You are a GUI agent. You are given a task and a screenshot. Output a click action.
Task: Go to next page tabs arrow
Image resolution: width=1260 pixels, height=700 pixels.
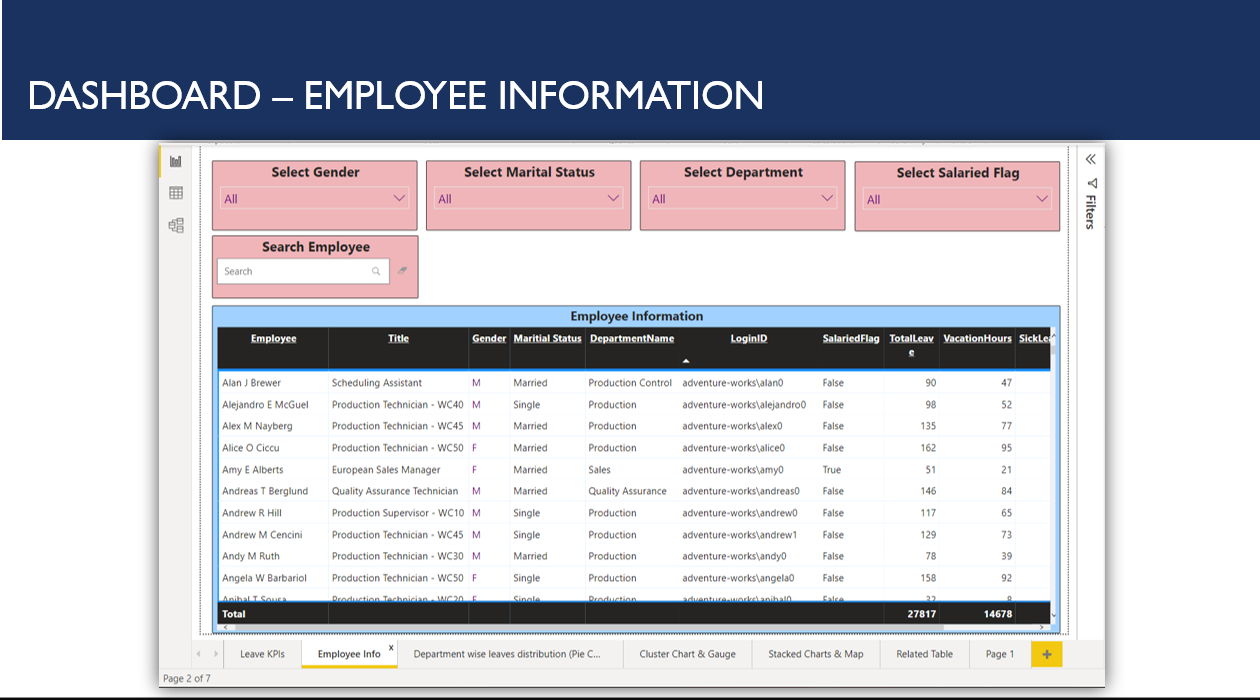pyautogui.click(x=217, y=654)
